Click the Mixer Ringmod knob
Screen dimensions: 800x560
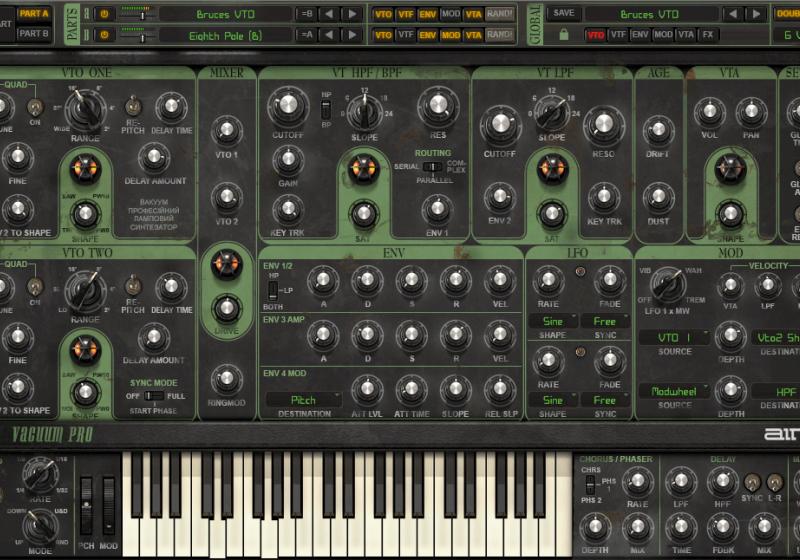[x=227, y=379]
